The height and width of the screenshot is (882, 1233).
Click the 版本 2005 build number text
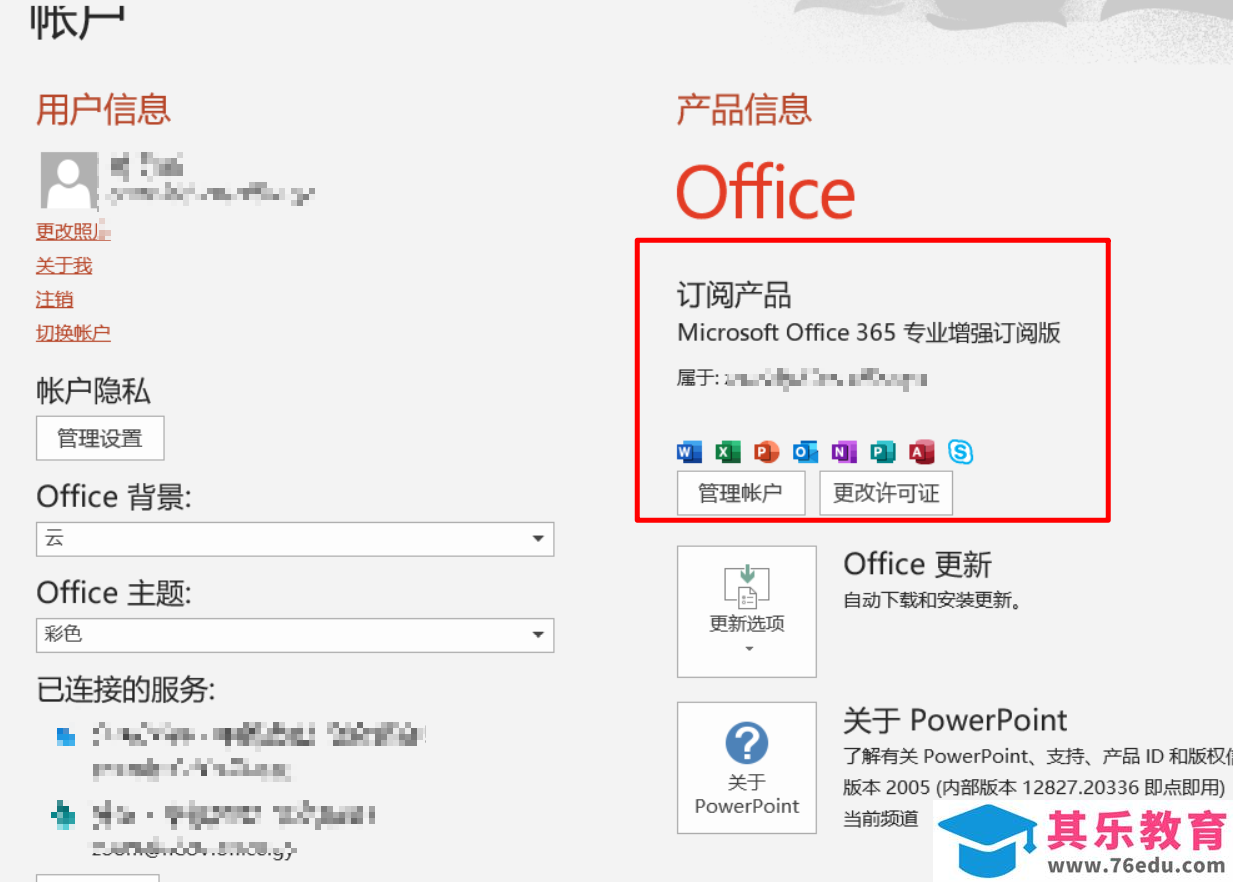pos(1035,787)
